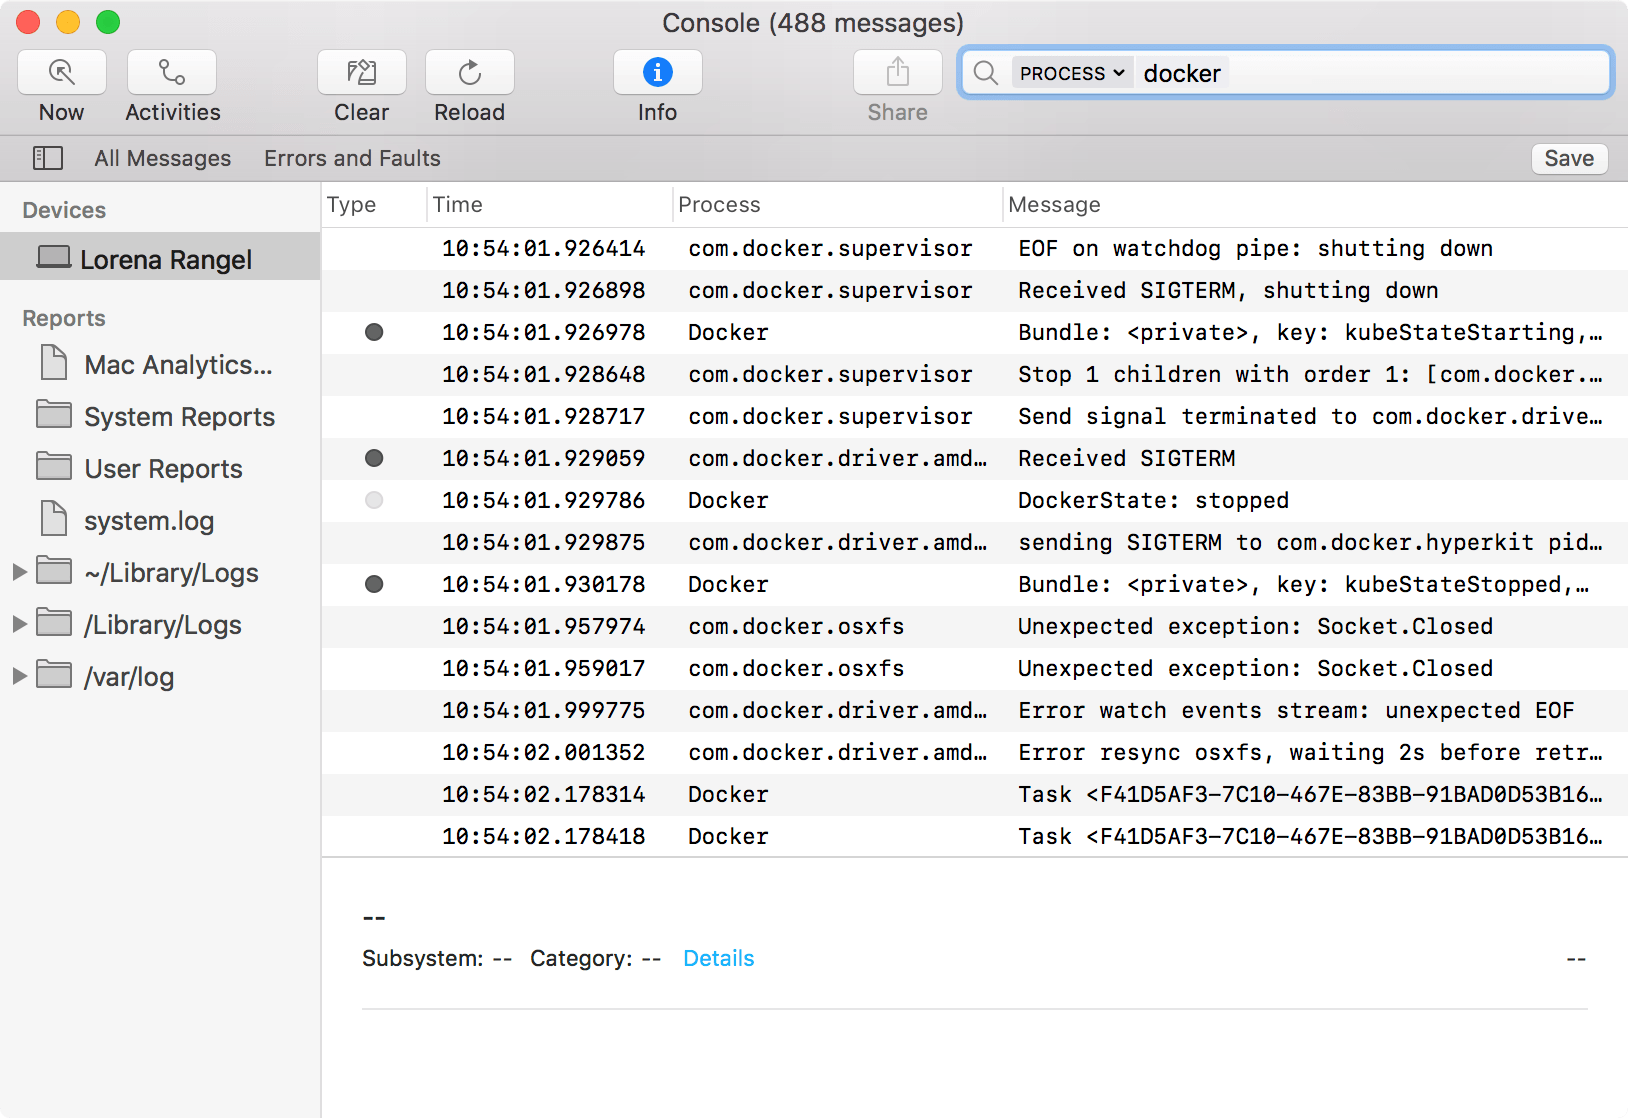Click the Clear icon to empty messages
Screen dimensions: 1628x1118
pos(360,72)
